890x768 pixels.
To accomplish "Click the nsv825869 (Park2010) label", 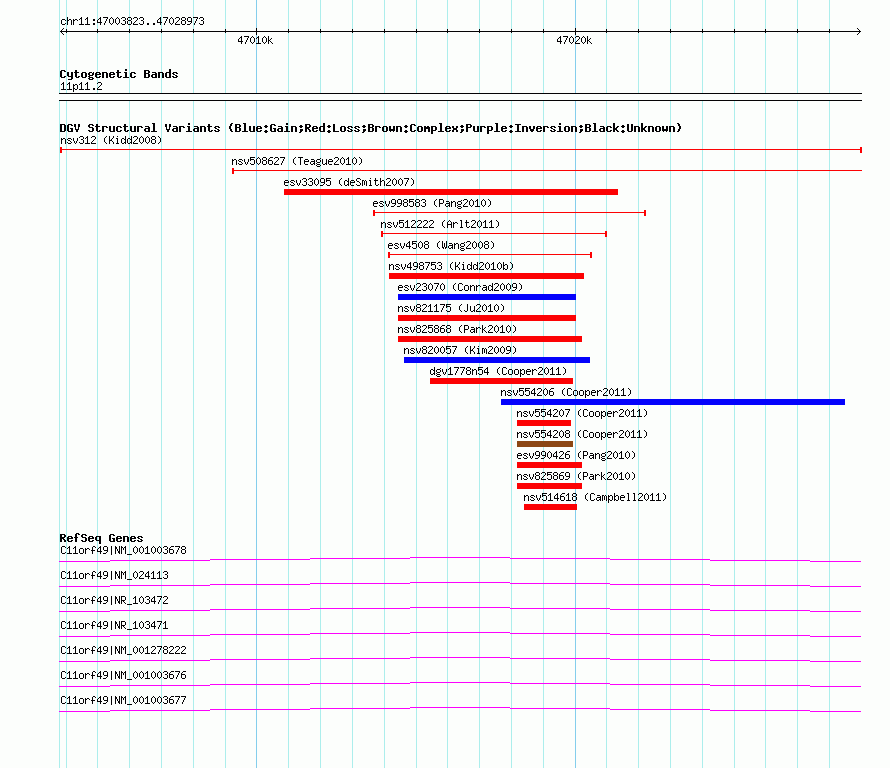I will (576, 476).
